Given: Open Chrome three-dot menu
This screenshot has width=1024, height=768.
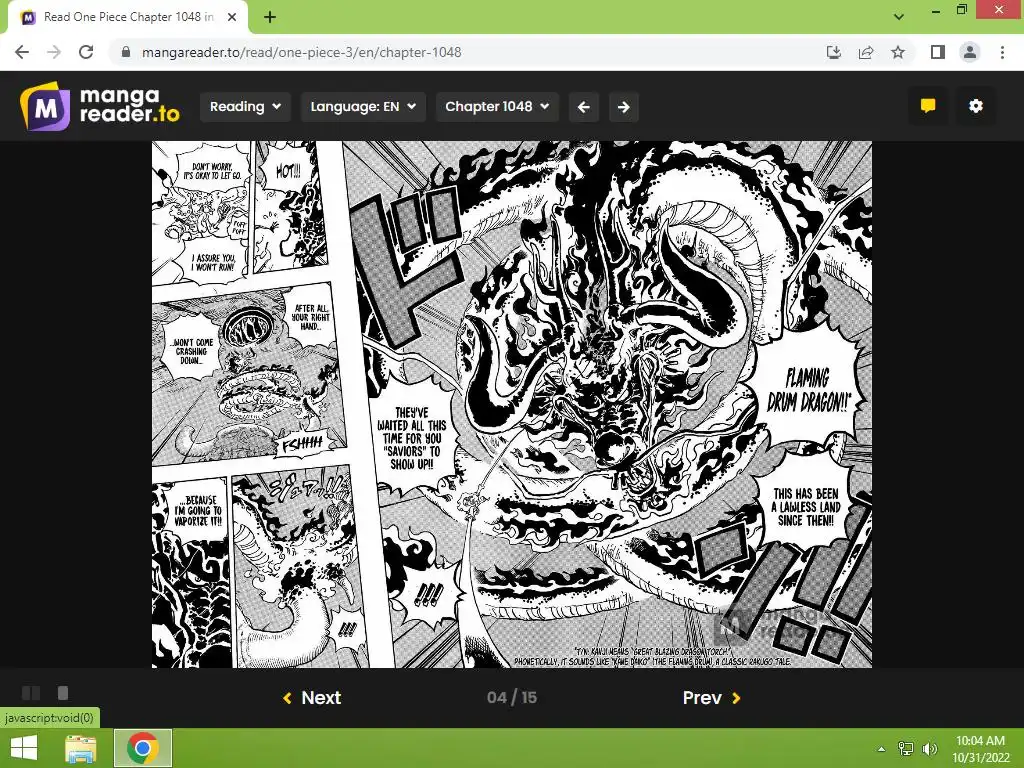Looking at the screenshot, I should coord(1002,52).
